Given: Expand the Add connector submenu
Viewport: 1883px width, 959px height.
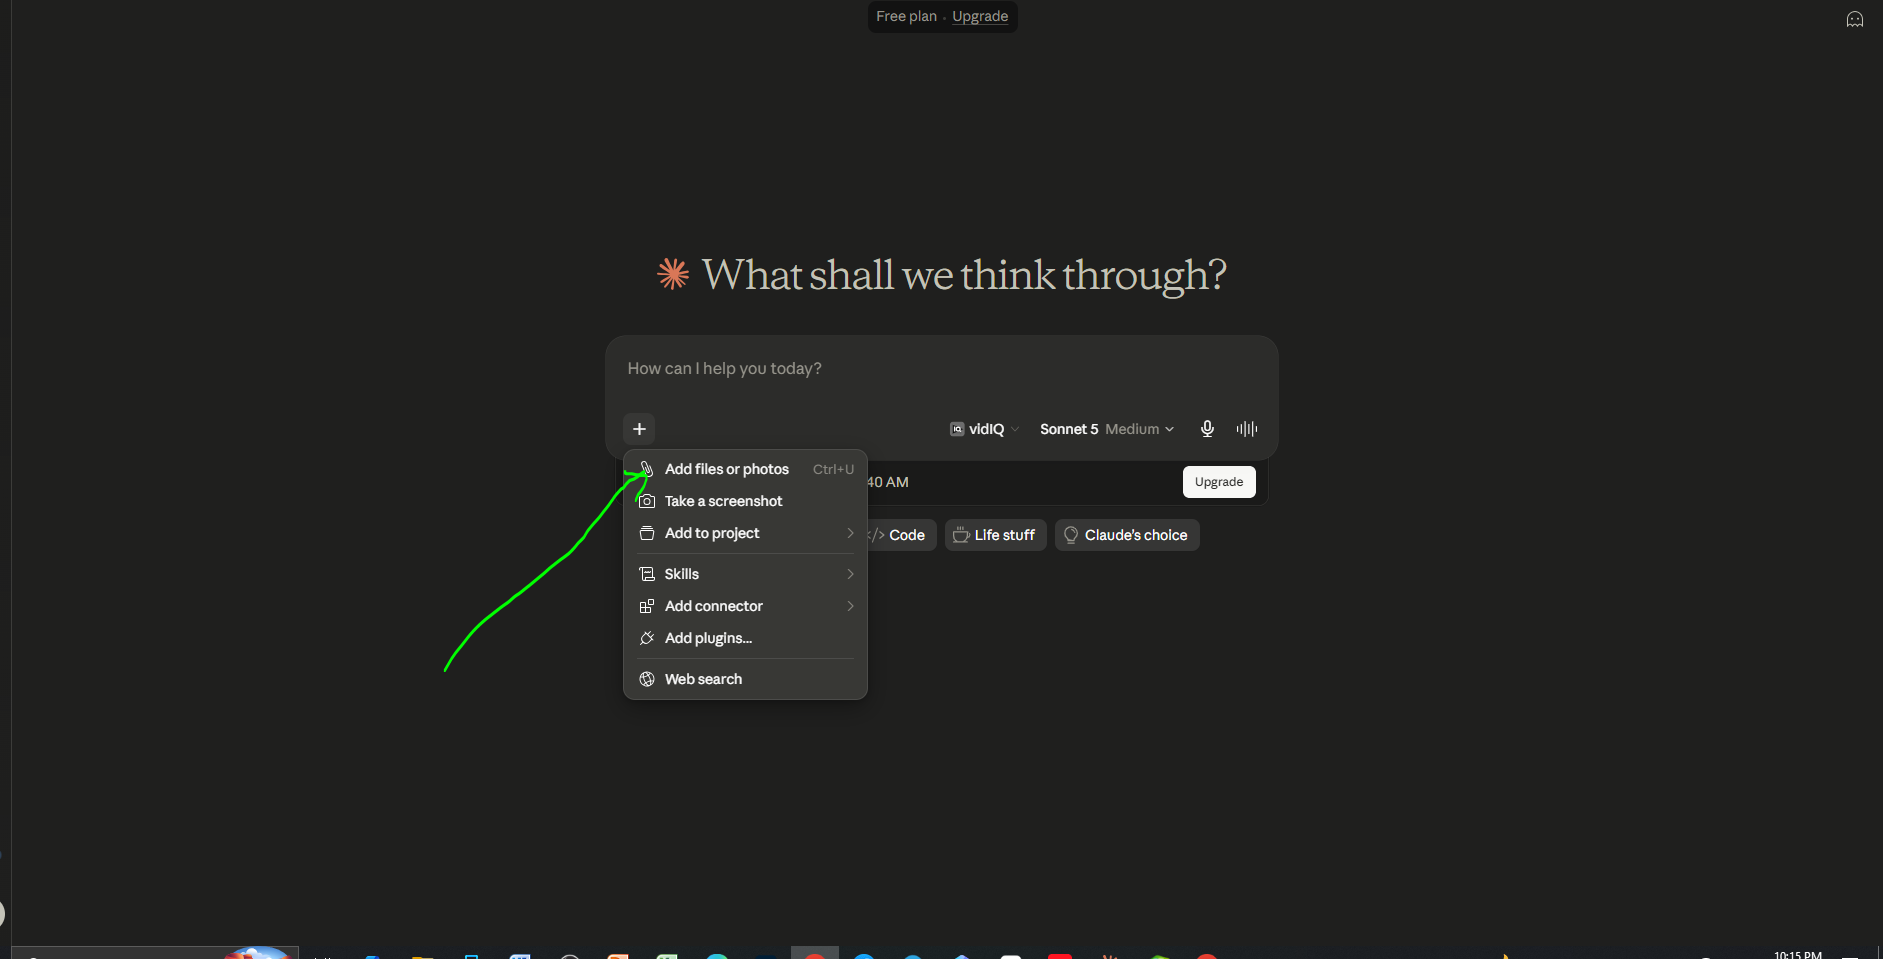Looking at the screenshot, I should pyautogui.click(x=745, y=606).
